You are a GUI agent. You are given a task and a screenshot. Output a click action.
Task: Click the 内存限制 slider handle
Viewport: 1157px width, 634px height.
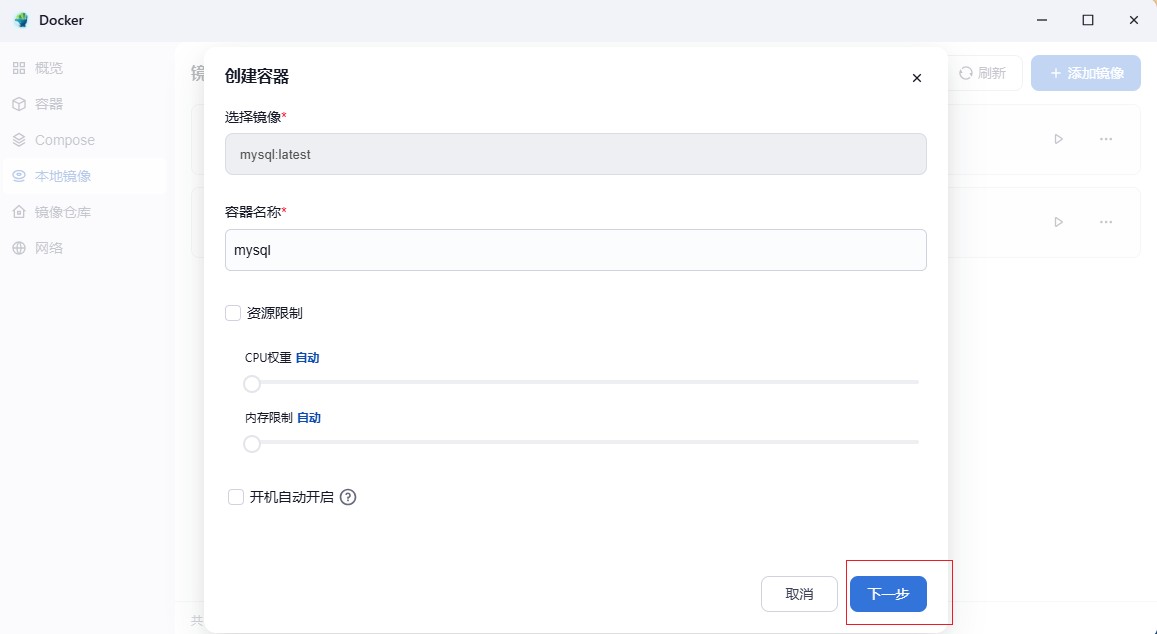pos(252,444)
